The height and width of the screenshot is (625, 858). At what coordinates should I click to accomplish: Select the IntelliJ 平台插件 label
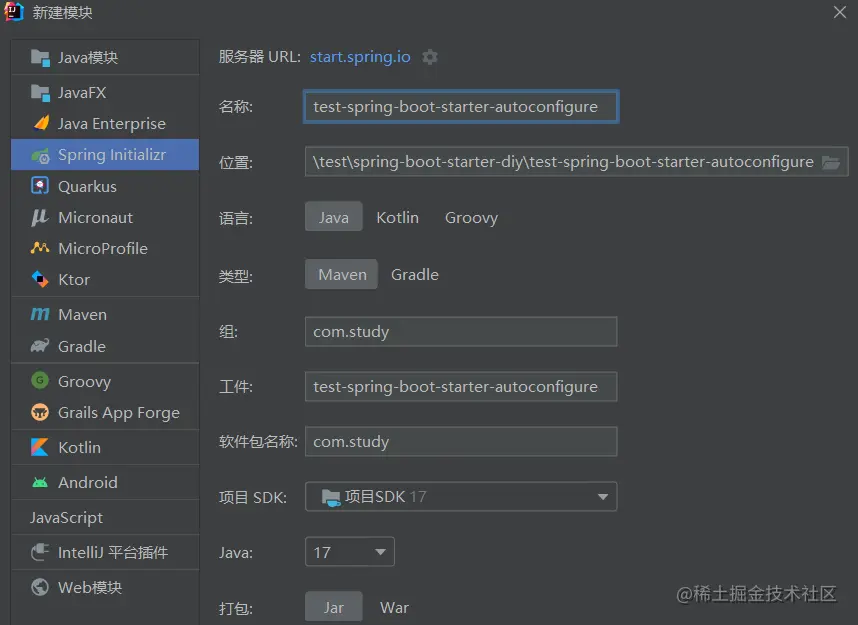(113, 552)
